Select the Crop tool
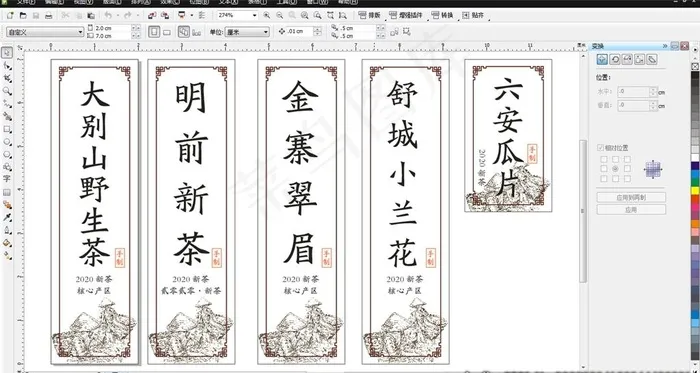 click(x=7, y=78)
